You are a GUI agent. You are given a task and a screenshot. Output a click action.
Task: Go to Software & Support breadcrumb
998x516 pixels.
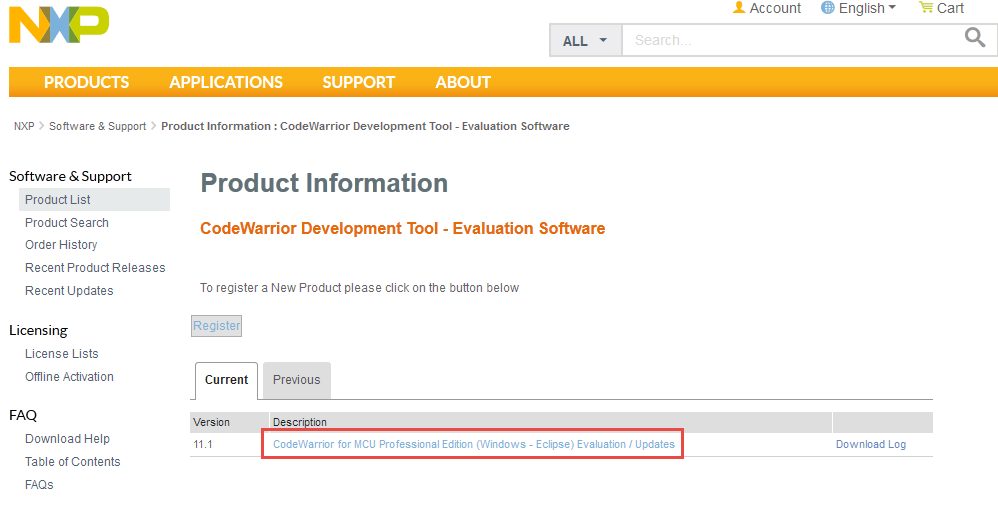[97, 126]
